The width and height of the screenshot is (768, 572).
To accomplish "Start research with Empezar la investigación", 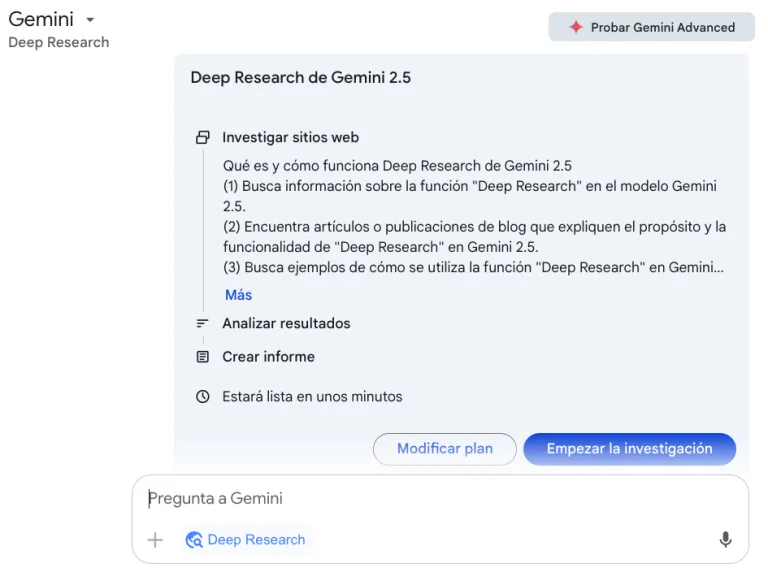I will point(629,449).
